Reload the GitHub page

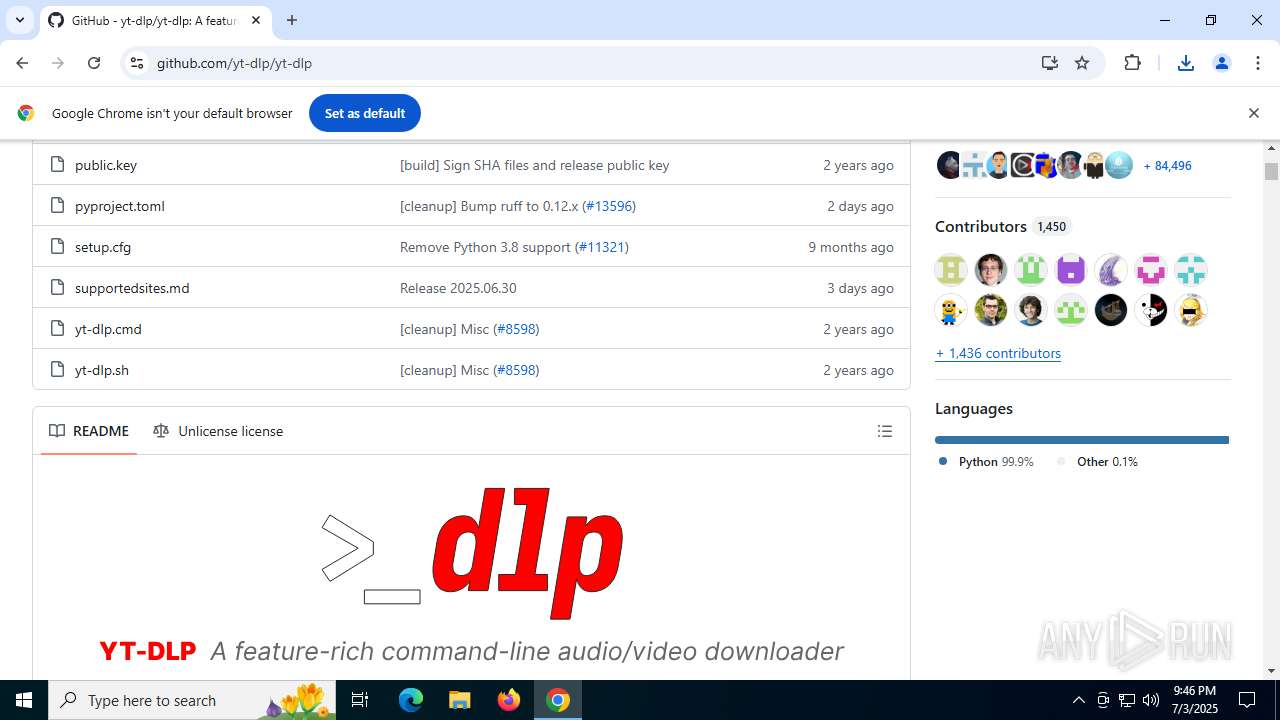(94, 63)
